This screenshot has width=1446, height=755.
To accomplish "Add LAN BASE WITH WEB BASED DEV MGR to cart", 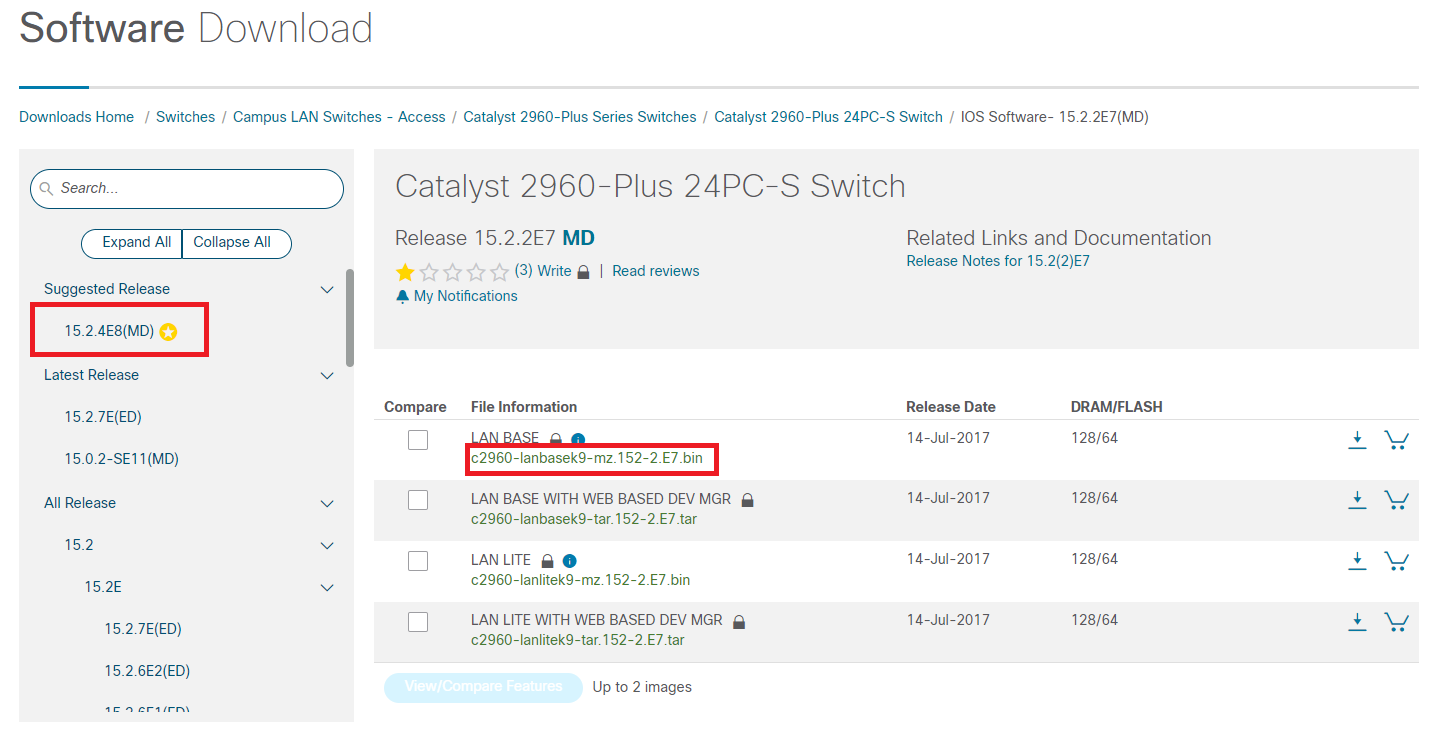I will tap(1396, 500).
